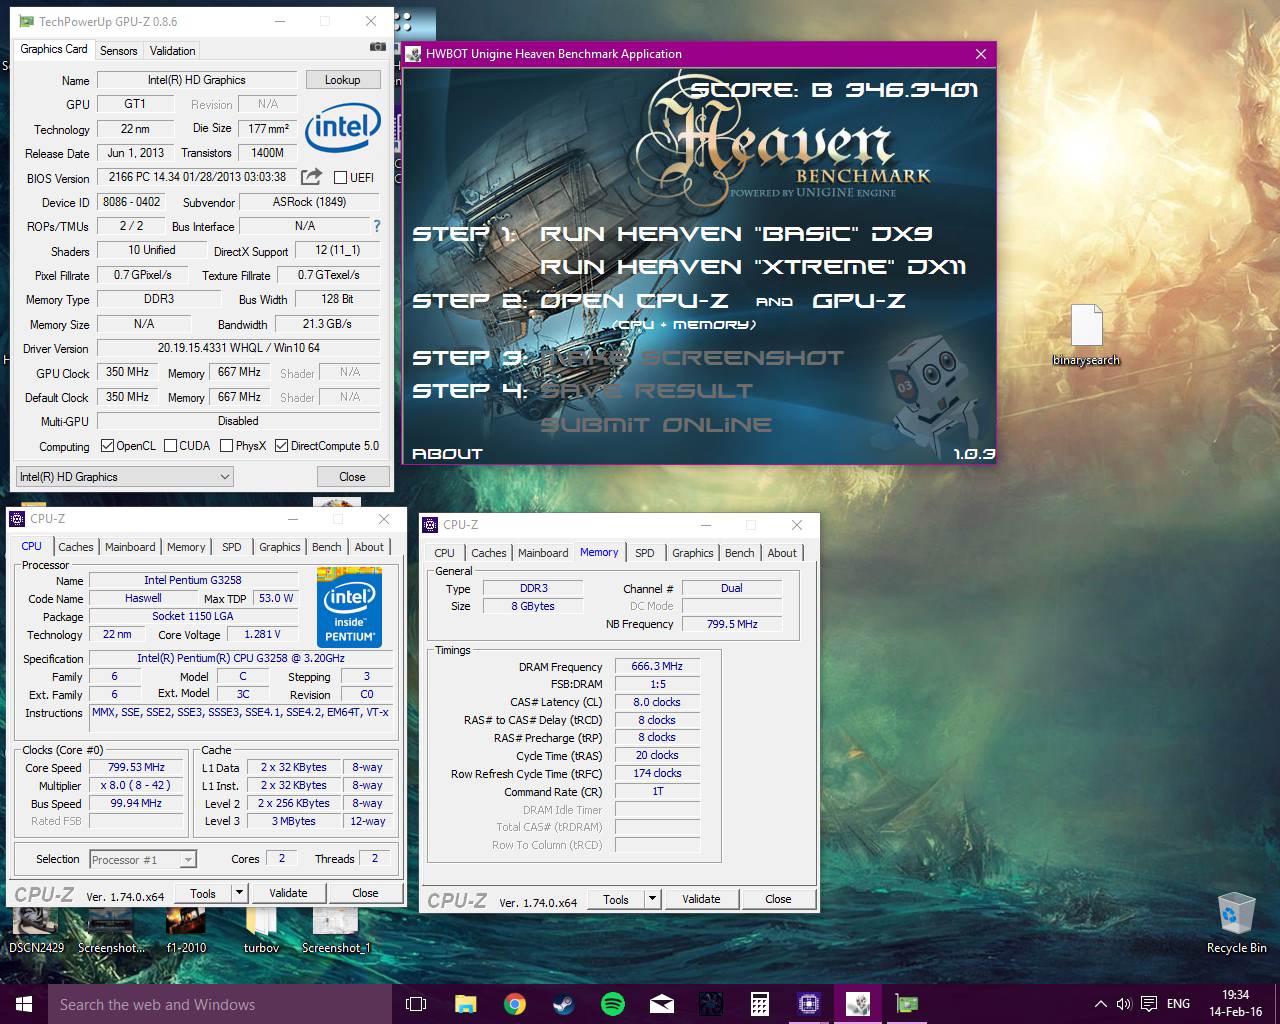
Task: Click the taskbar clock showing 19:34
Action: coord(1235,1003)
